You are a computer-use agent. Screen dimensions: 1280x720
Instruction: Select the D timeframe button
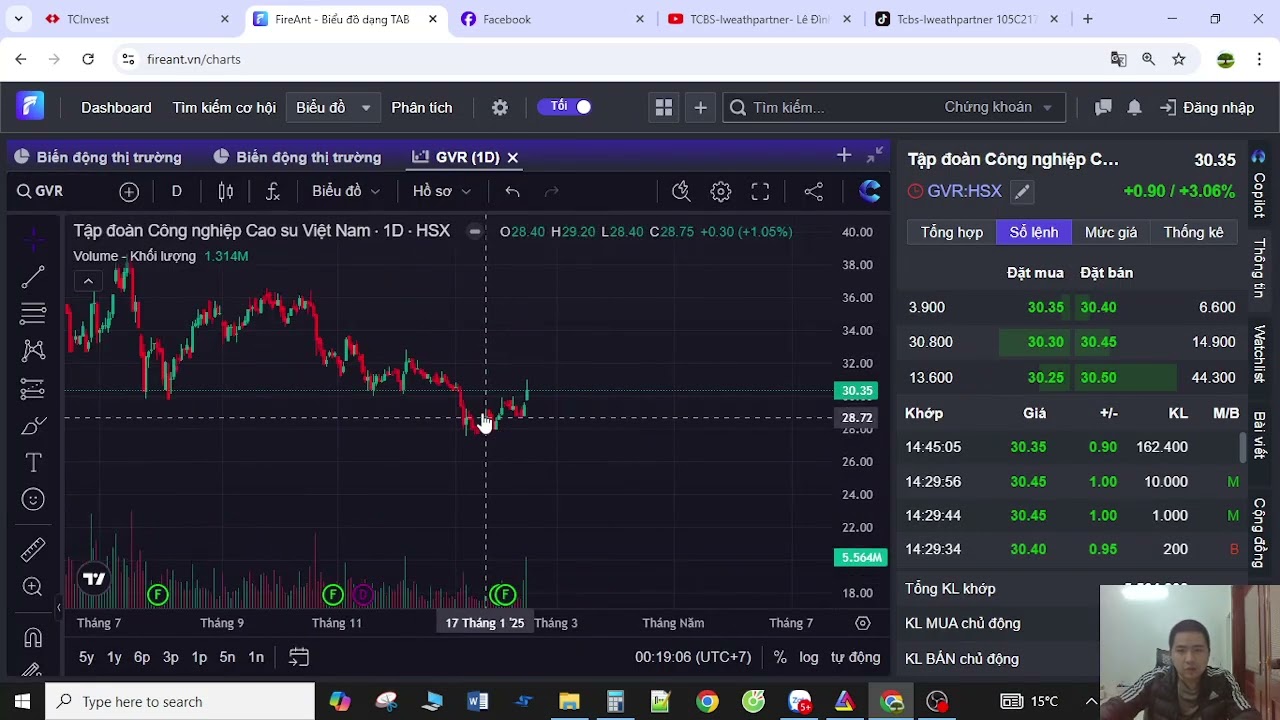tap(176, 191)
